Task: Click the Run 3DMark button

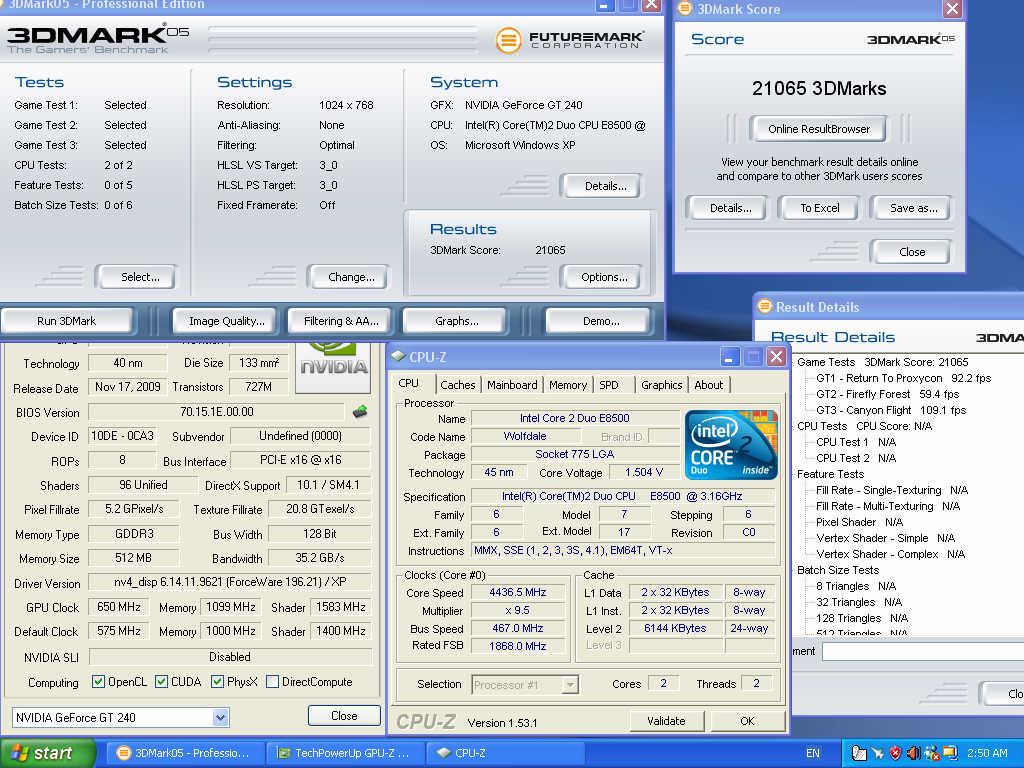Action: (x=67, y=321)
